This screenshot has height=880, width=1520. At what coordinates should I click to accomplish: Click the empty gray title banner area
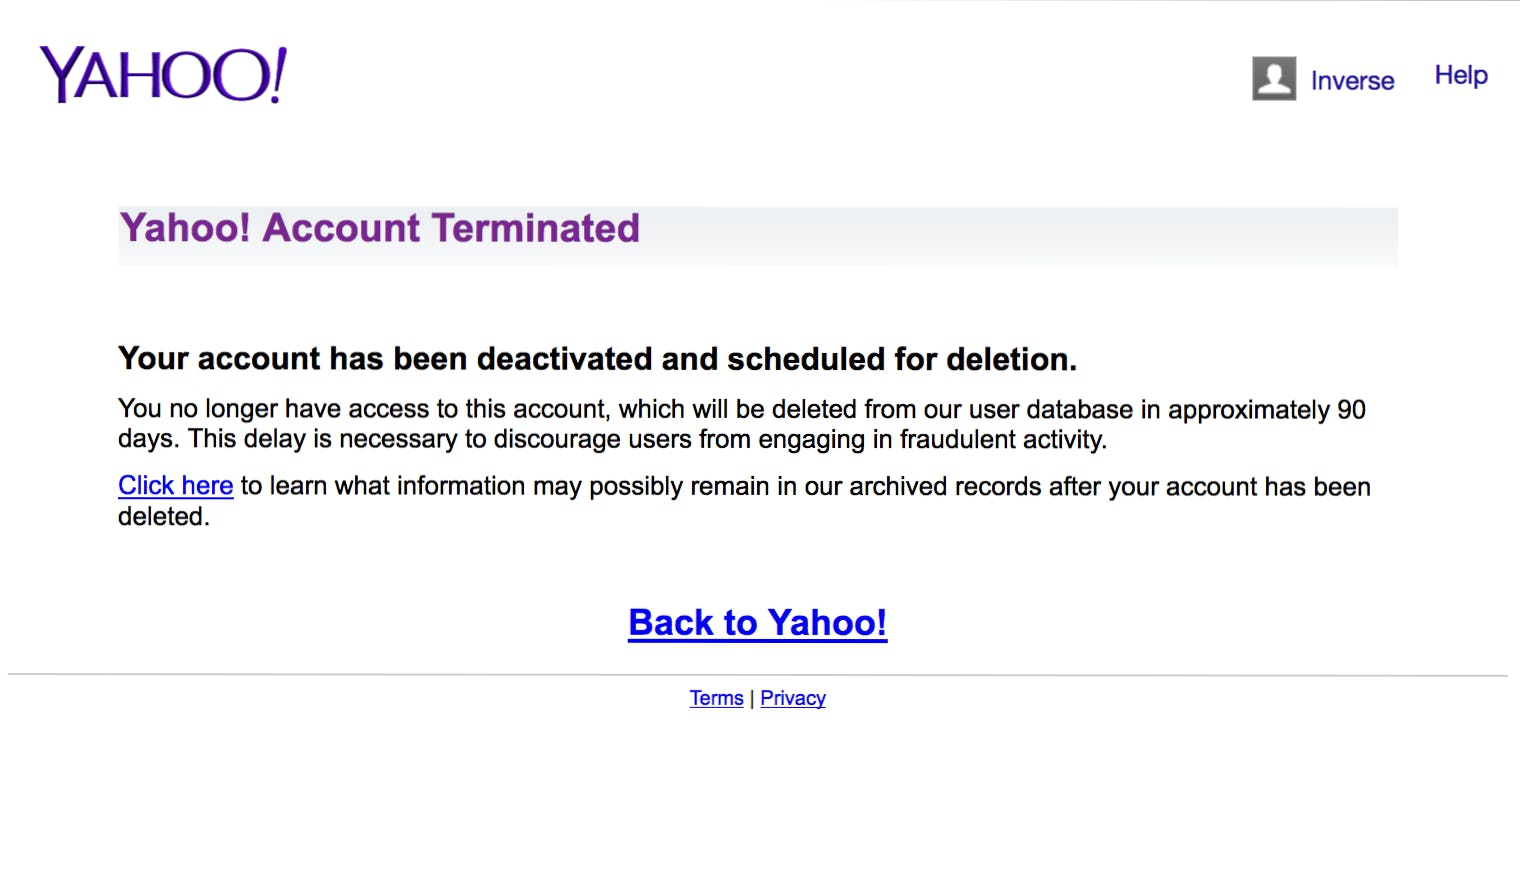point(1020,236)
